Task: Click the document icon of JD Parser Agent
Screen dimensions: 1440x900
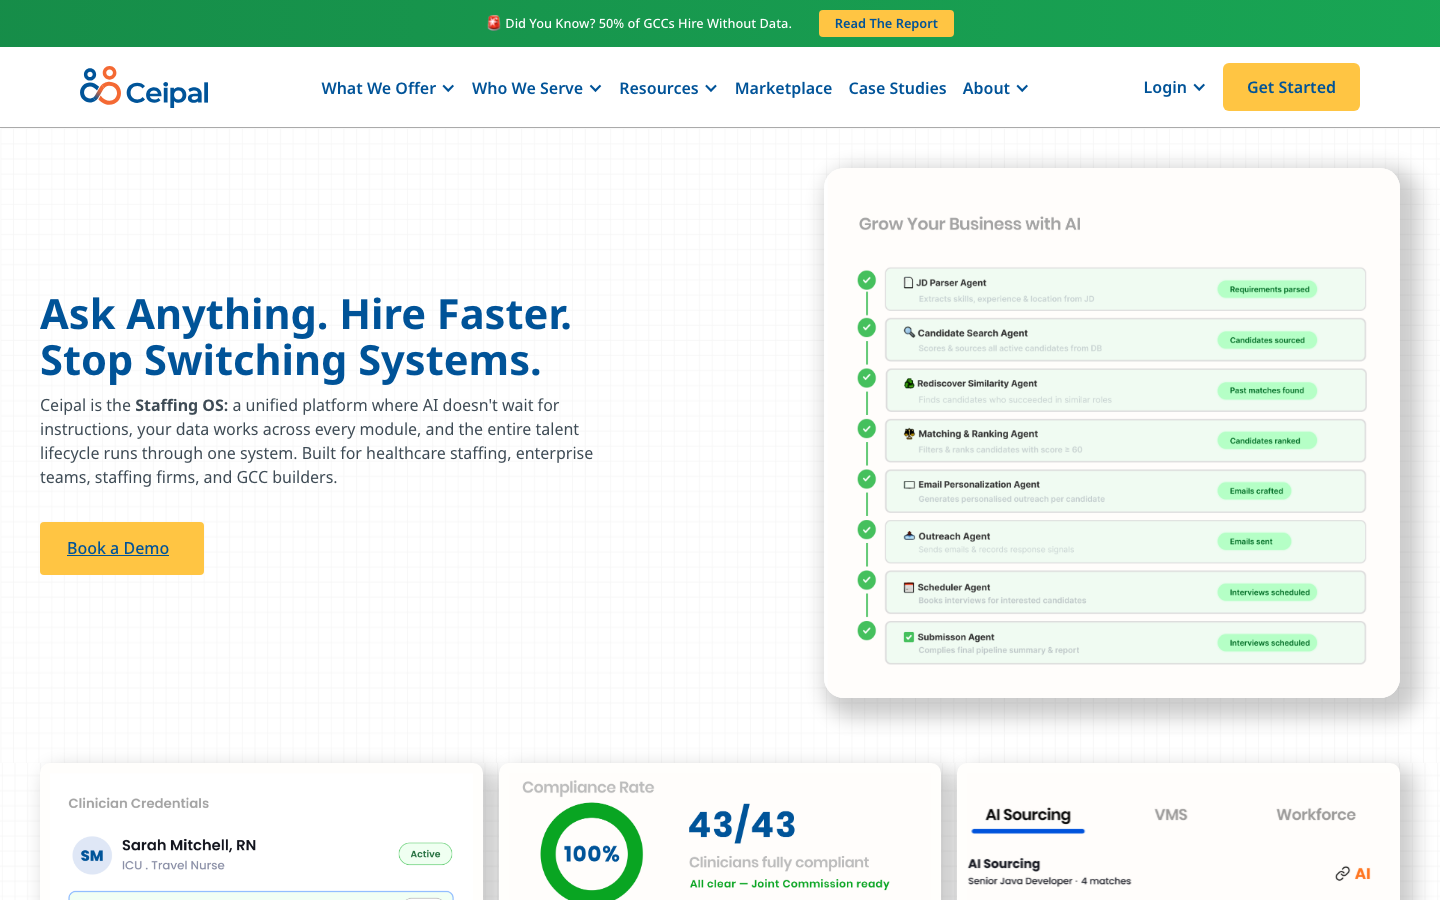Action: coord(908,283)
